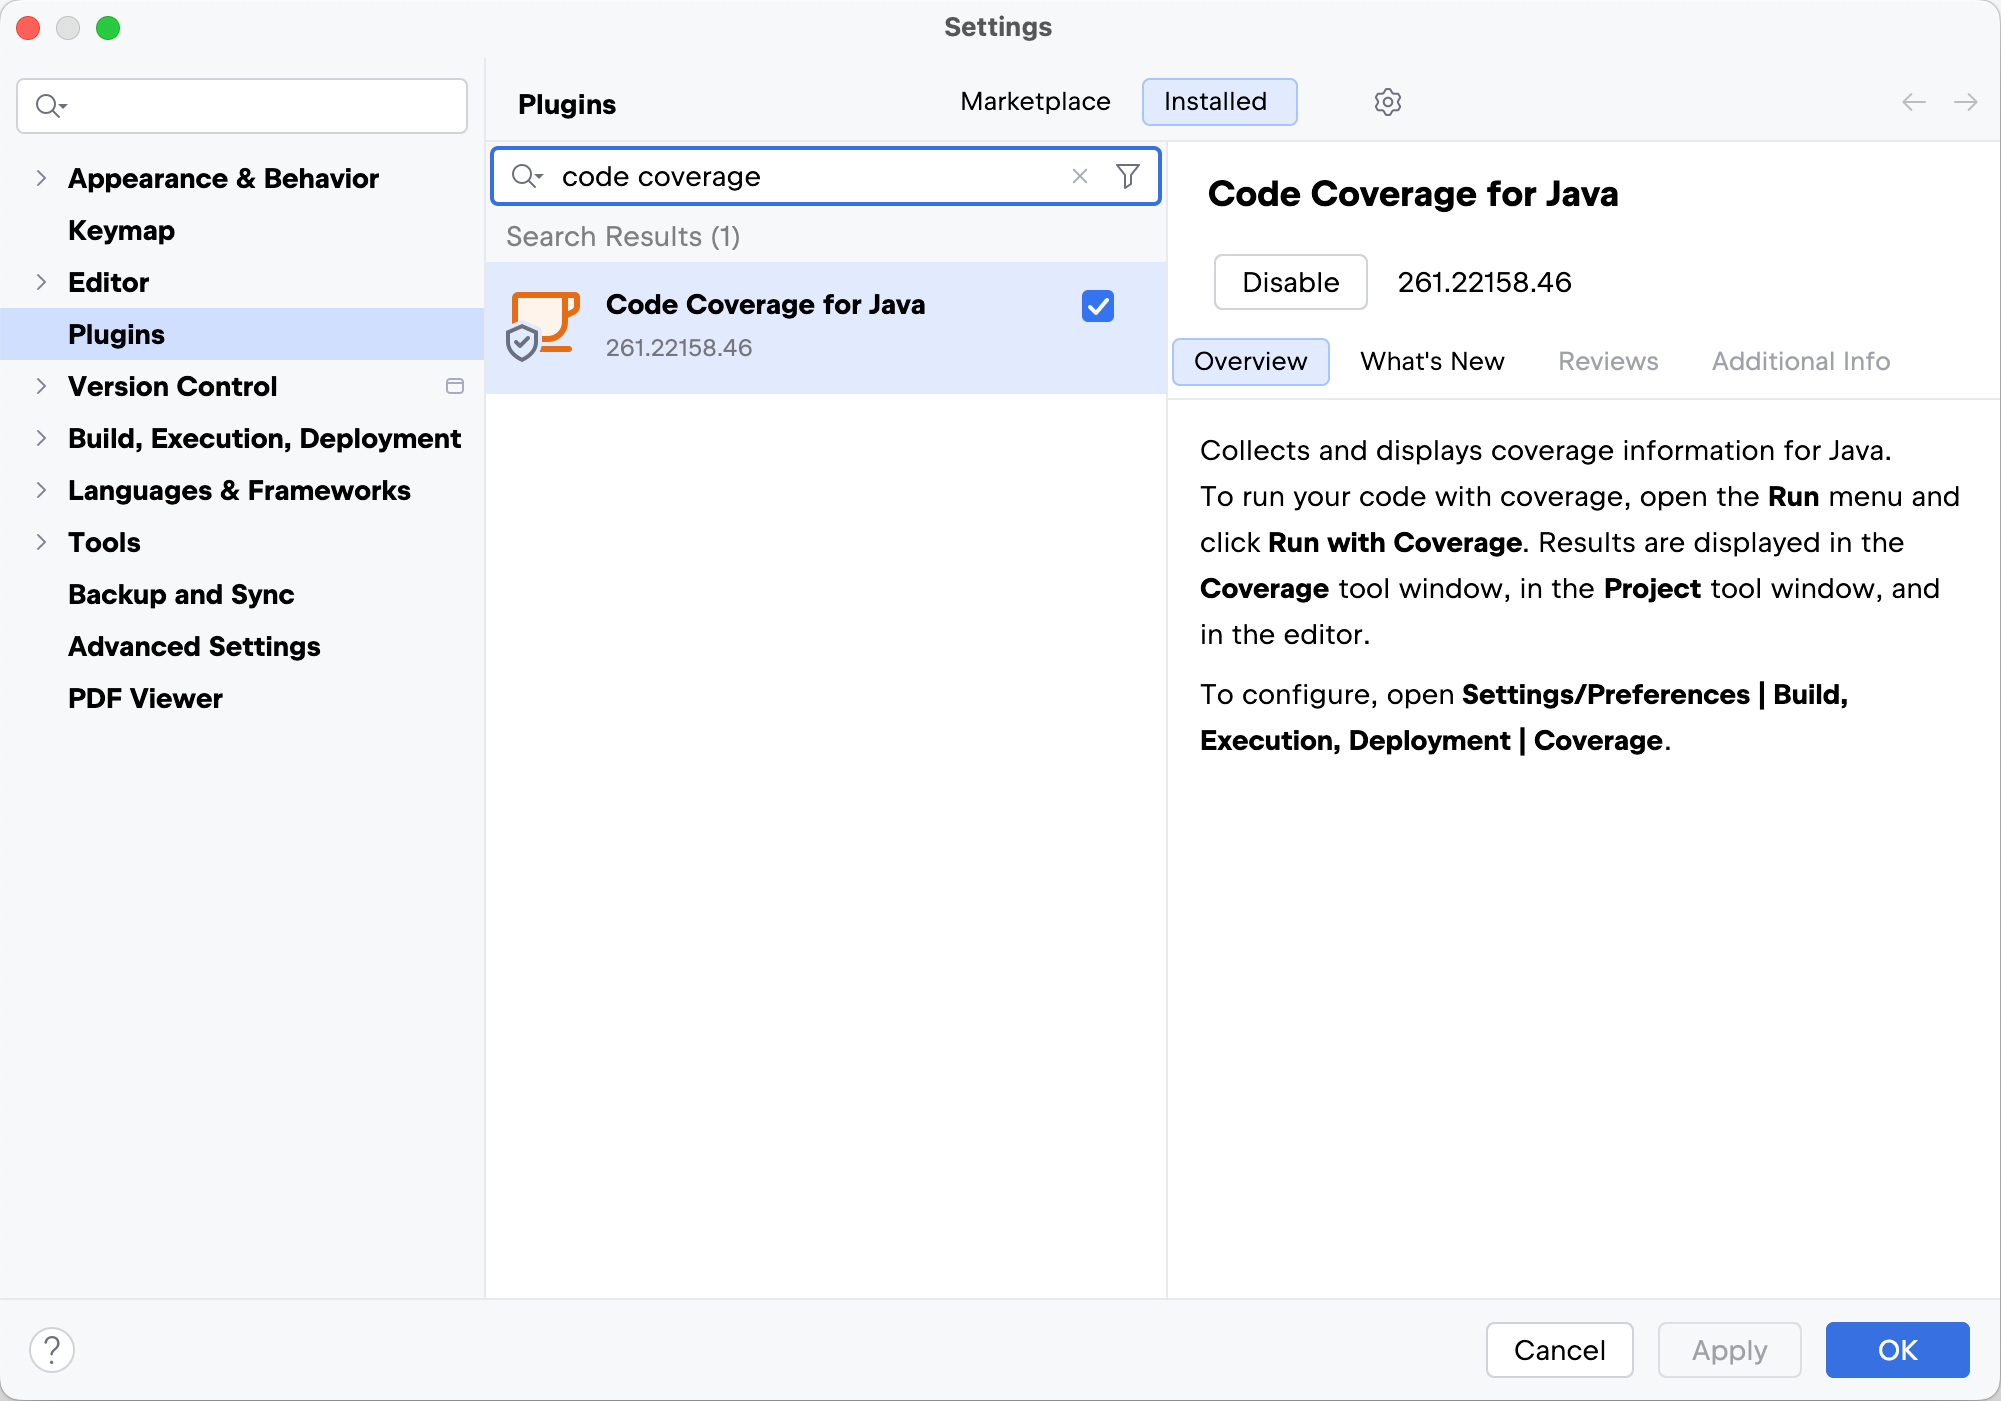Open the What's New tab
The image size is (2001, 1401).
pyautogui.click(x=1431, y=361)
